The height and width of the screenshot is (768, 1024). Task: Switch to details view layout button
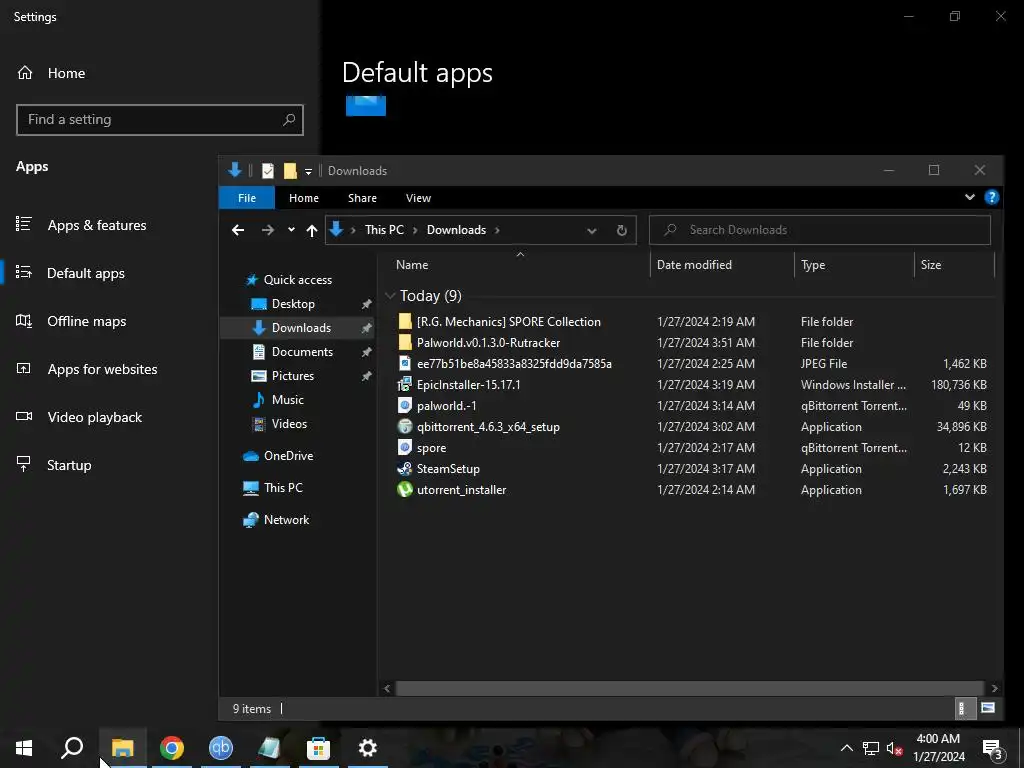[x=963, y=708]
